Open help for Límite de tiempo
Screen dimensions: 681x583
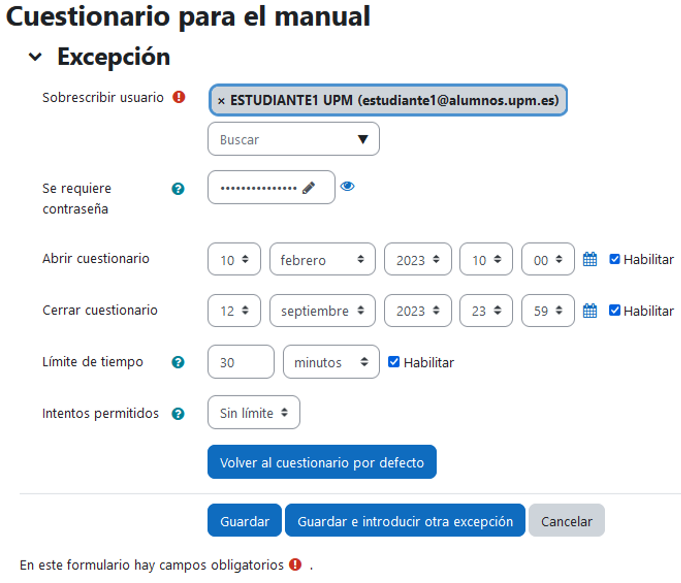pos(178,362)
